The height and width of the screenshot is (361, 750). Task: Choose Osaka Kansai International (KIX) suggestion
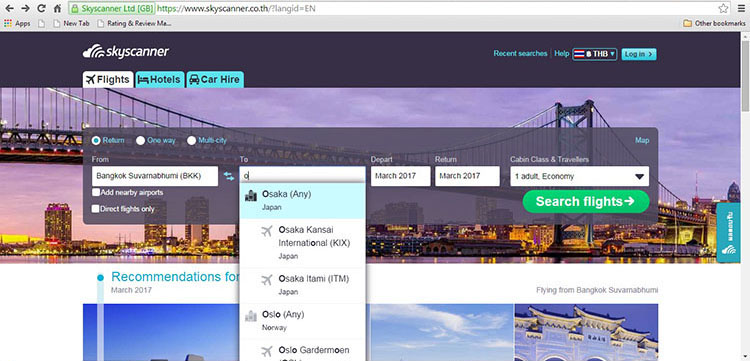click(x=302, y=243)
